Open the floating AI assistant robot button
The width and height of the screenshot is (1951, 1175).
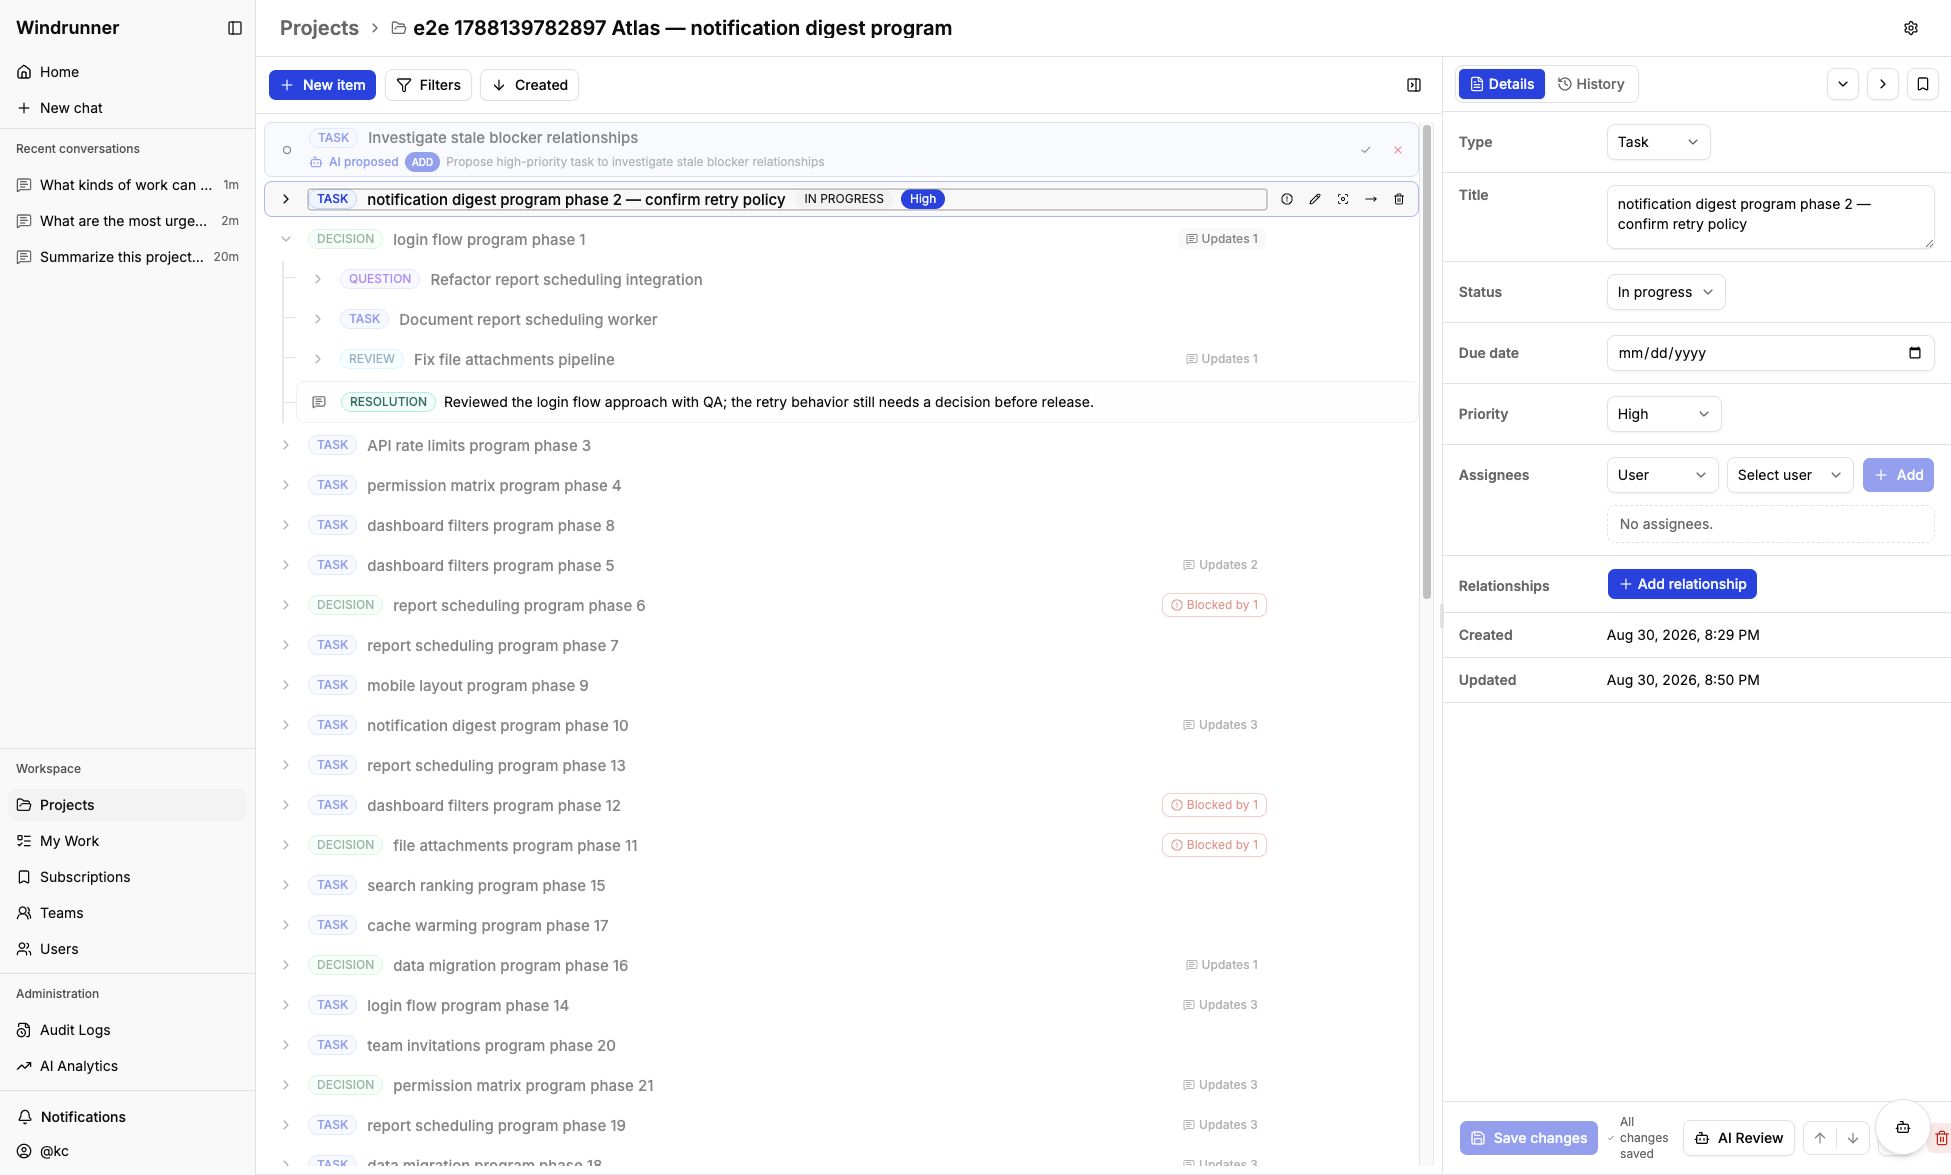pos(1903,1127)
